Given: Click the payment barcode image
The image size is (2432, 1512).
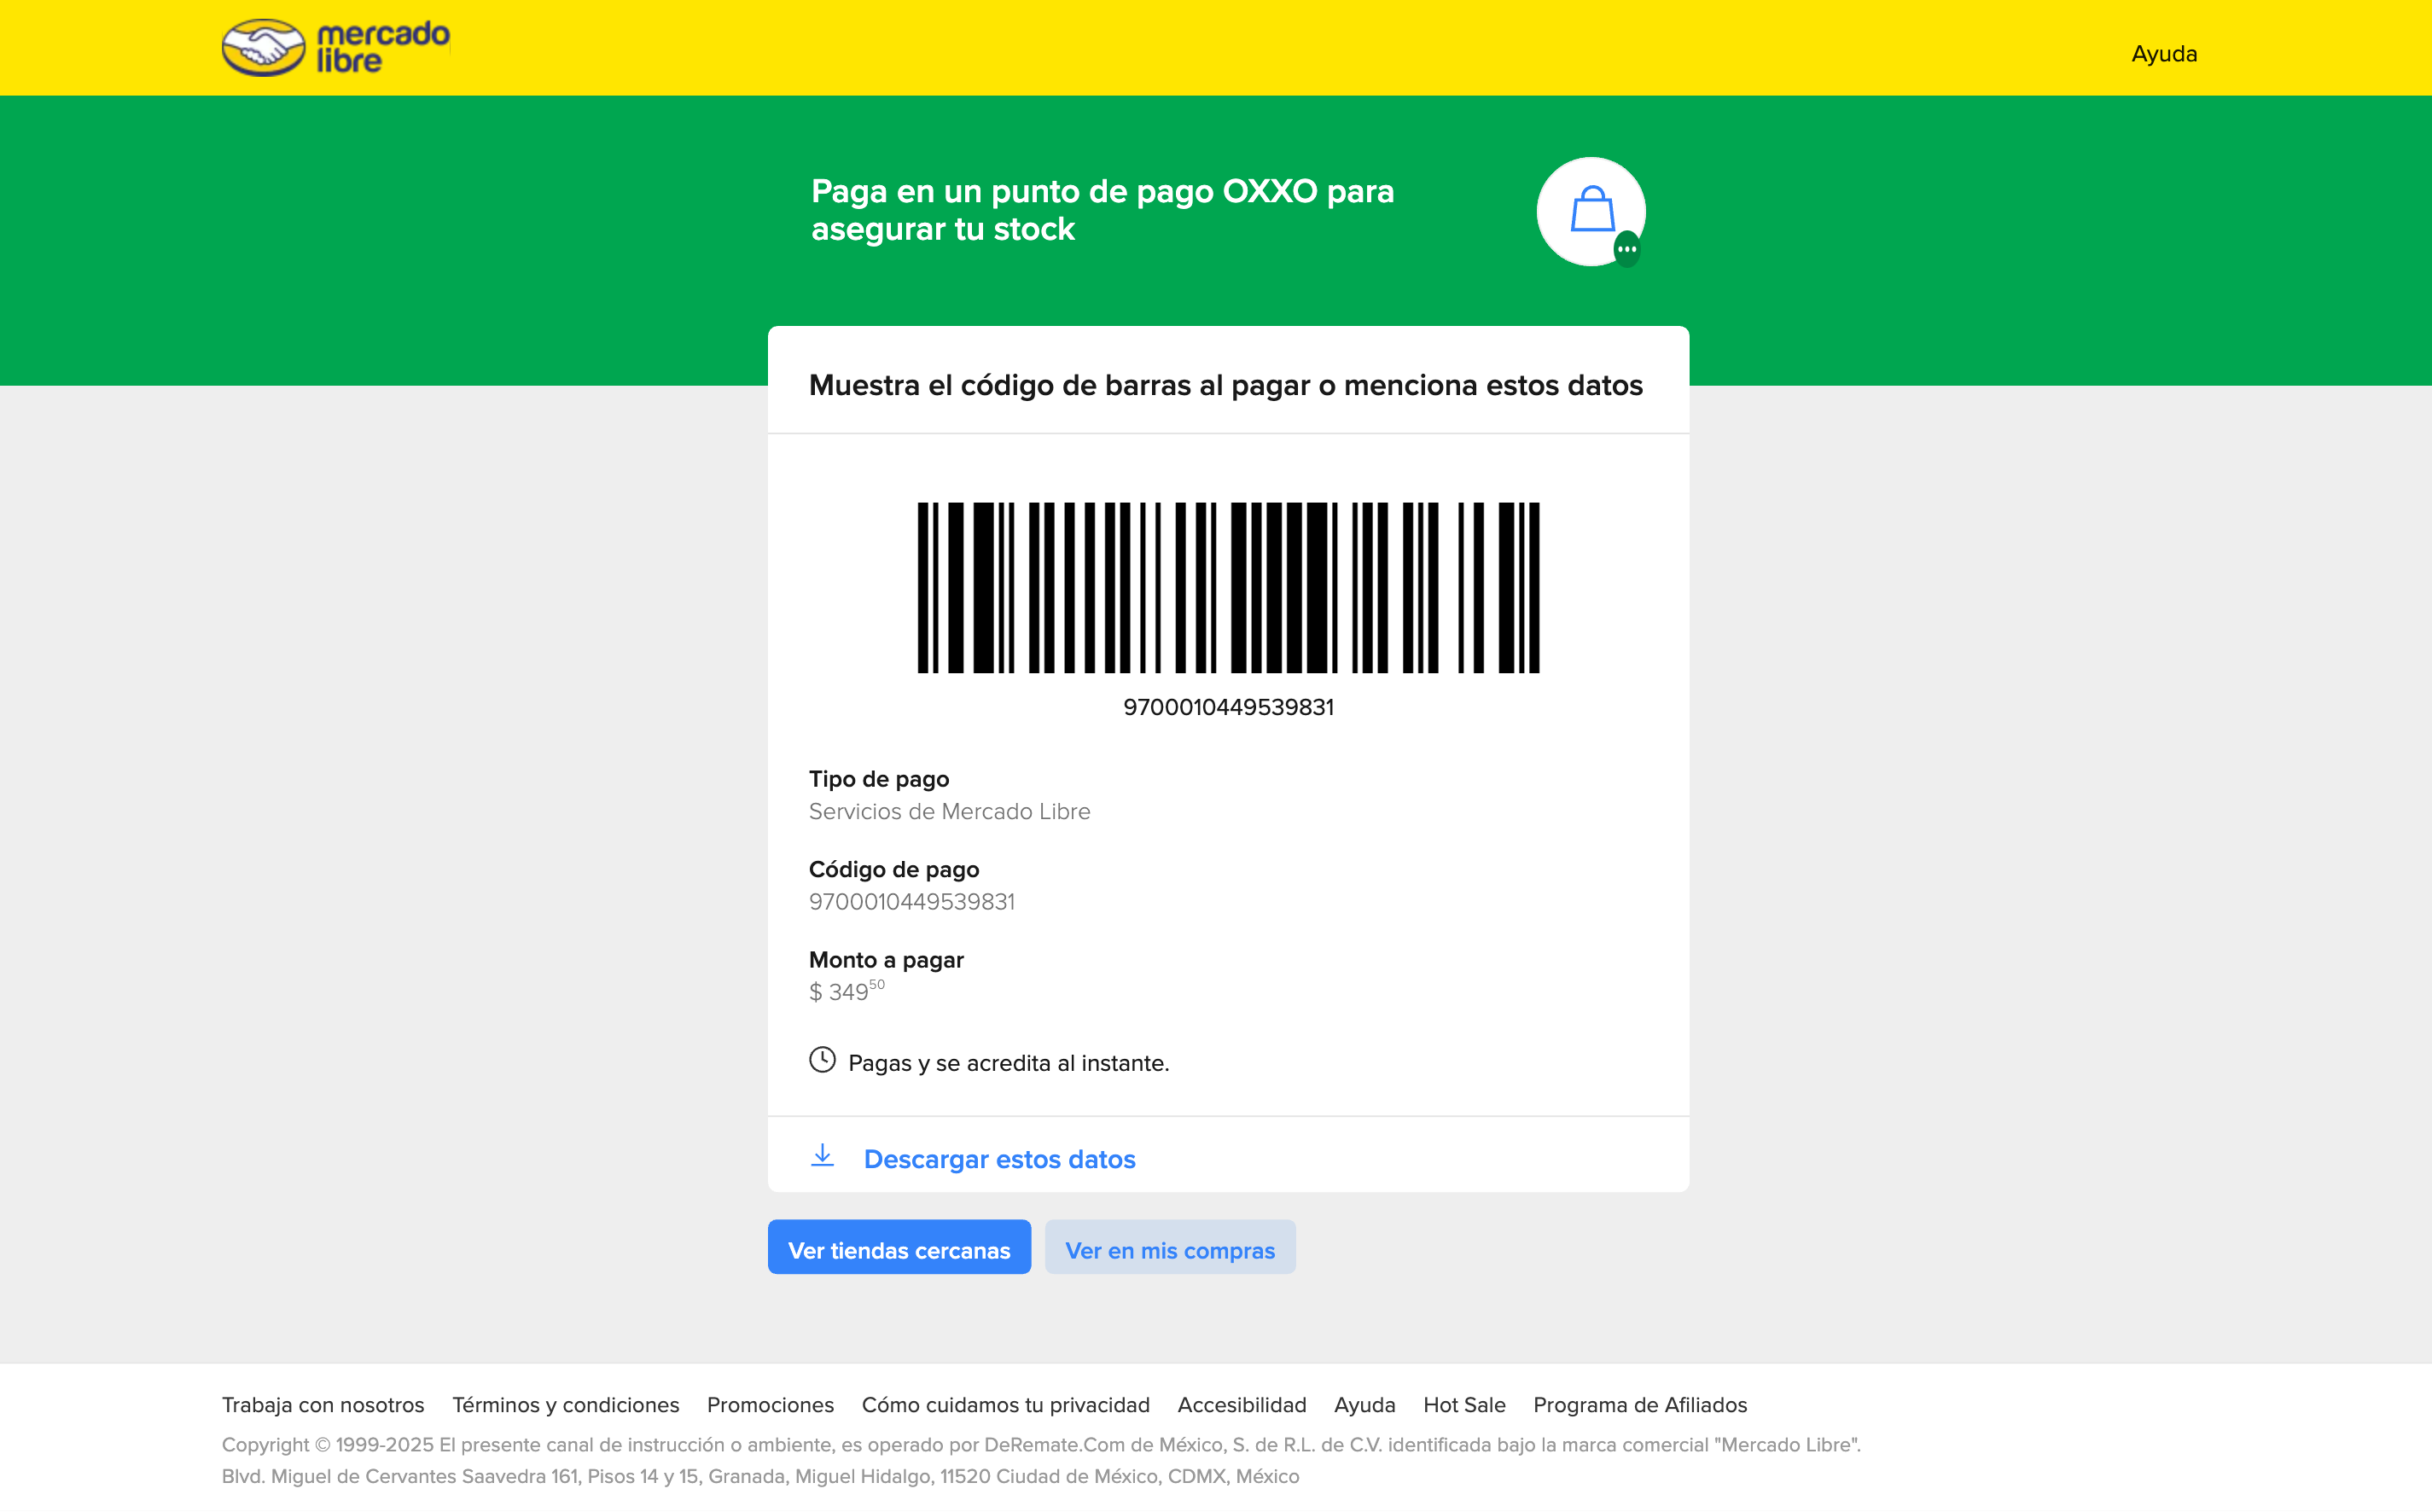Looking at the screenshot, I should (1228, 588).
